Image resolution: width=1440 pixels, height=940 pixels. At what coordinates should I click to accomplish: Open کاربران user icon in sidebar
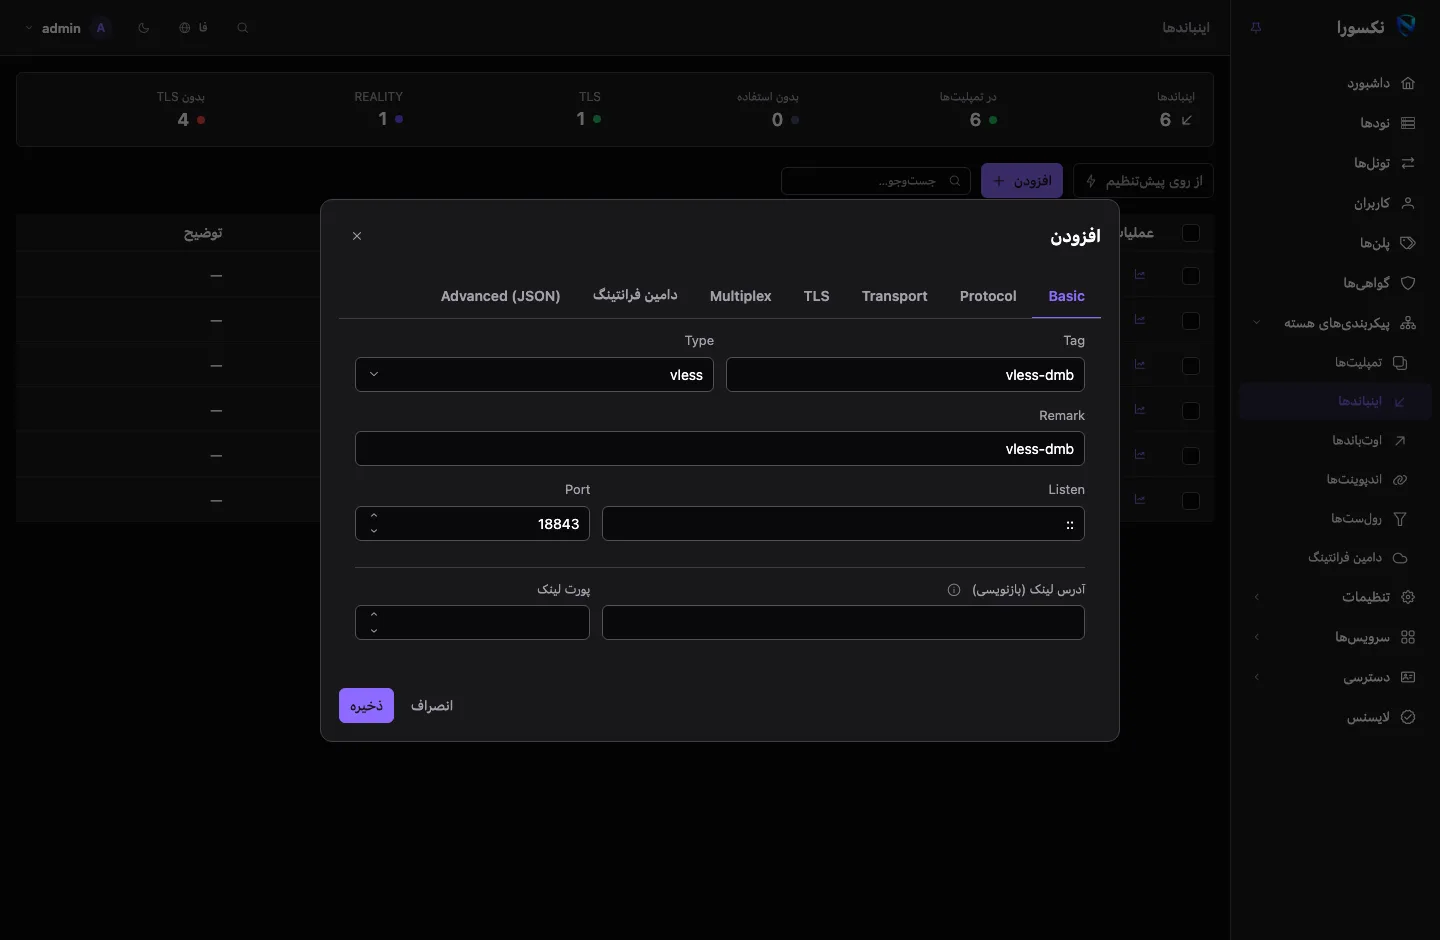[1408, 203]
